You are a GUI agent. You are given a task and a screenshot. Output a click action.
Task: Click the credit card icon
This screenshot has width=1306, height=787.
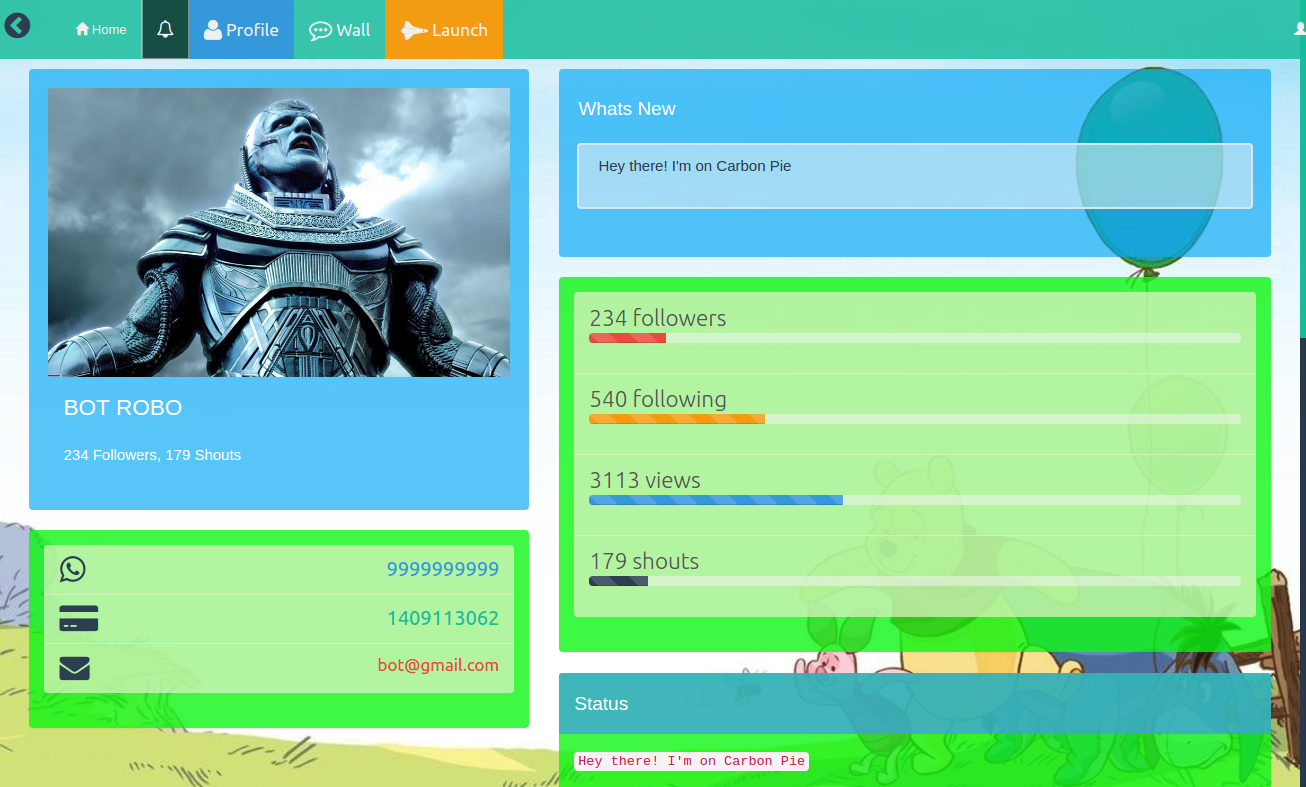[x=79, y=618]
